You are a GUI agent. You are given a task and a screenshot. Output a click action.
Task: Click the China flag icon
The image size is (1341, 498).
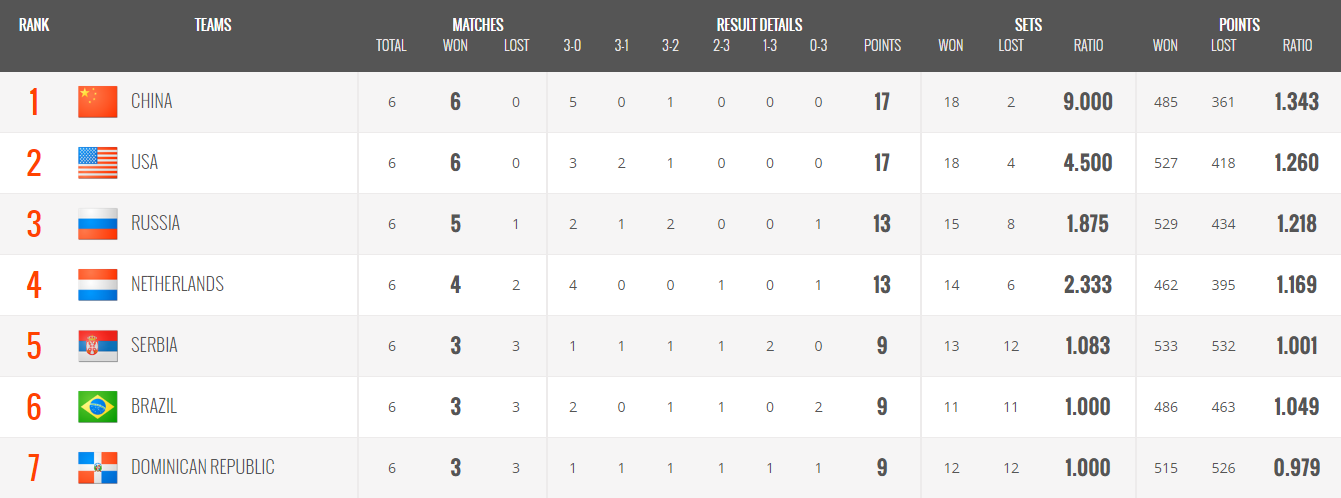pyautogui.click(x=98, y=102)
